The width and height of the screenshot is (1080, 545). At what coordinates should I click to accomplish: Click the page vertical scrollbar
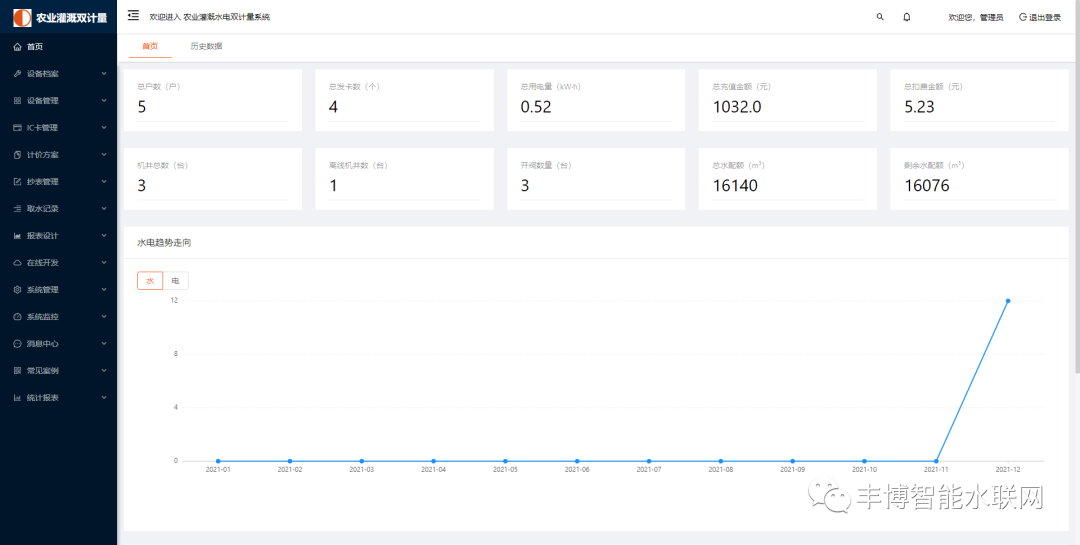[x=1075, y=200]
